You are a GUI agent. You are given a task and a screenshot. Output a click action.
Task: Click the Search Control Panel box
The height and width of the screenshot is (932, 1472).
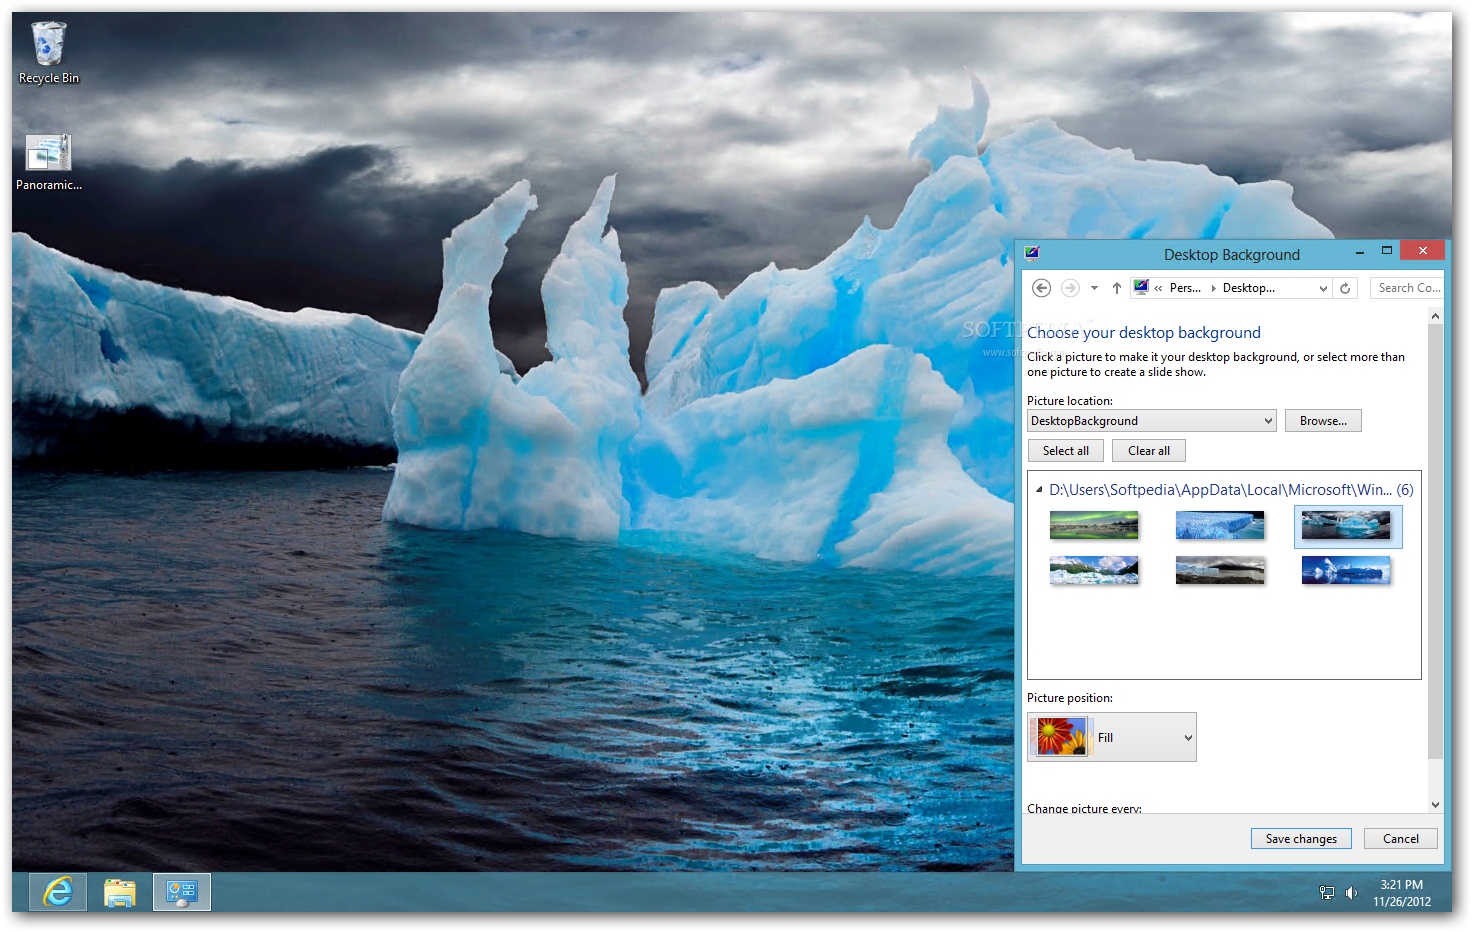[1408, 288]
